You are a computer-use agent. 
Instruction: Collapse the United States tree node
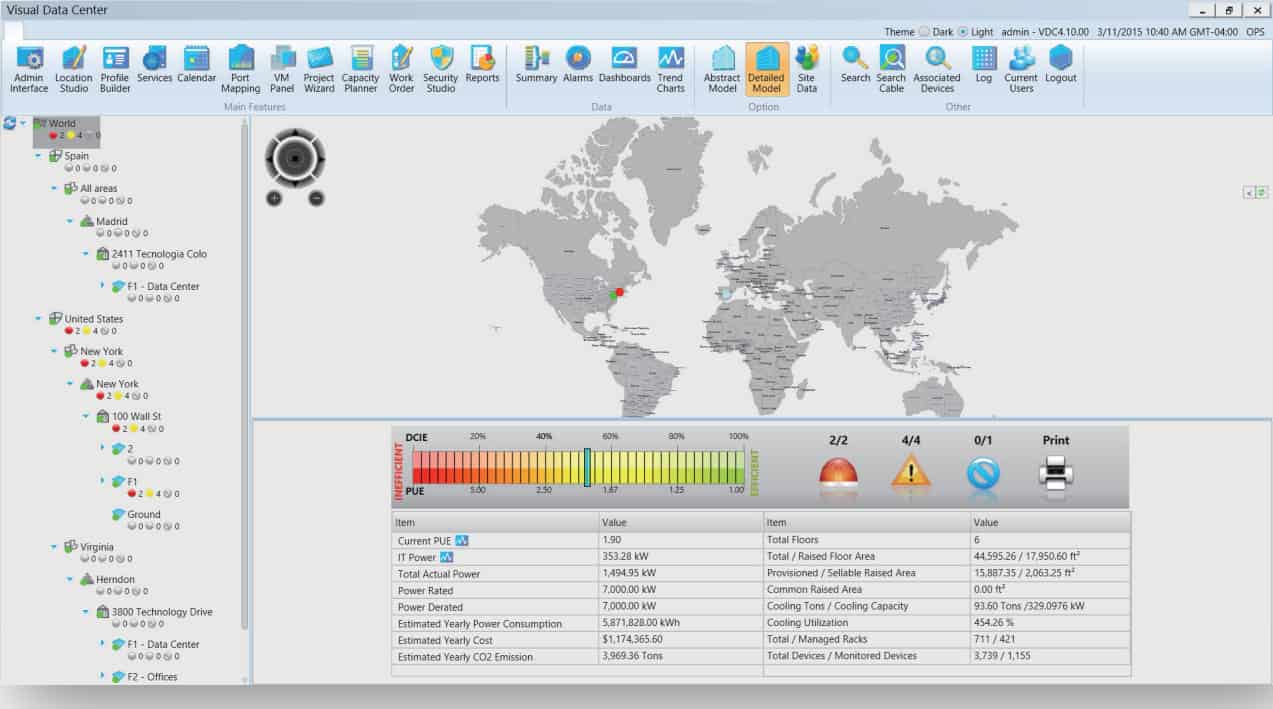39,319
